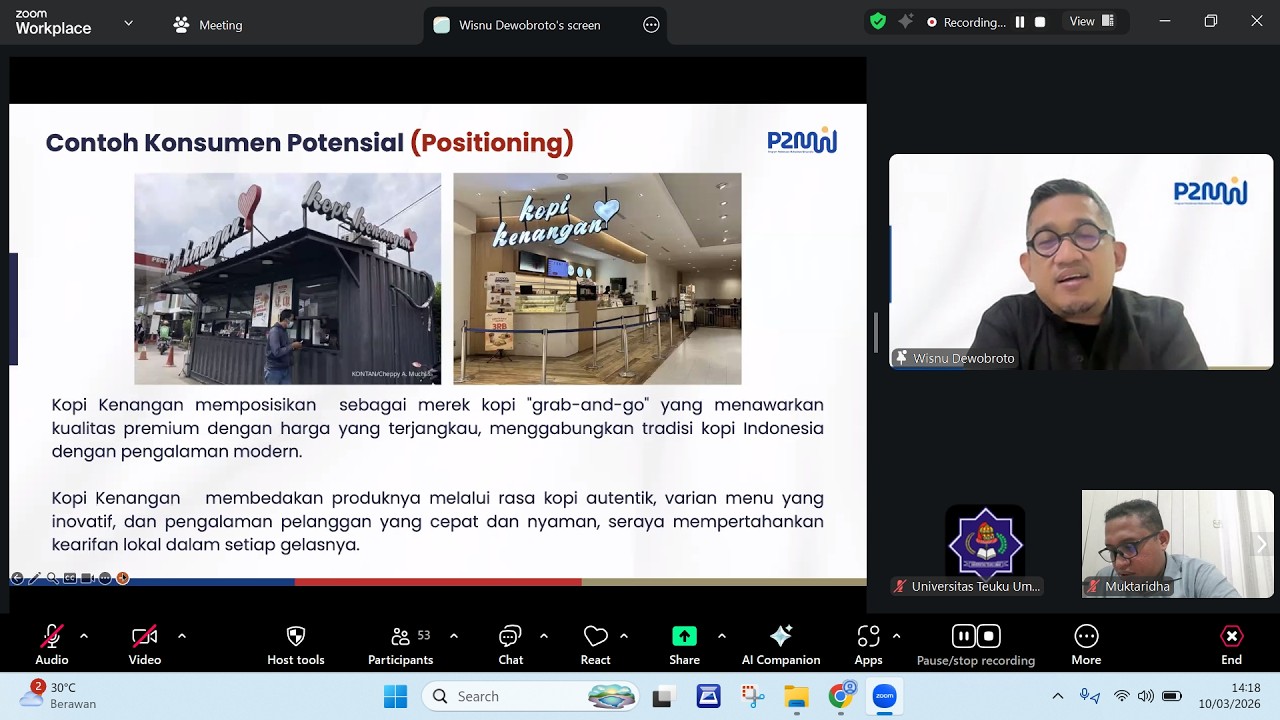The image size is (1280, 720).
Task: Show hidden system tray icons
Action: coord(1058,696)
